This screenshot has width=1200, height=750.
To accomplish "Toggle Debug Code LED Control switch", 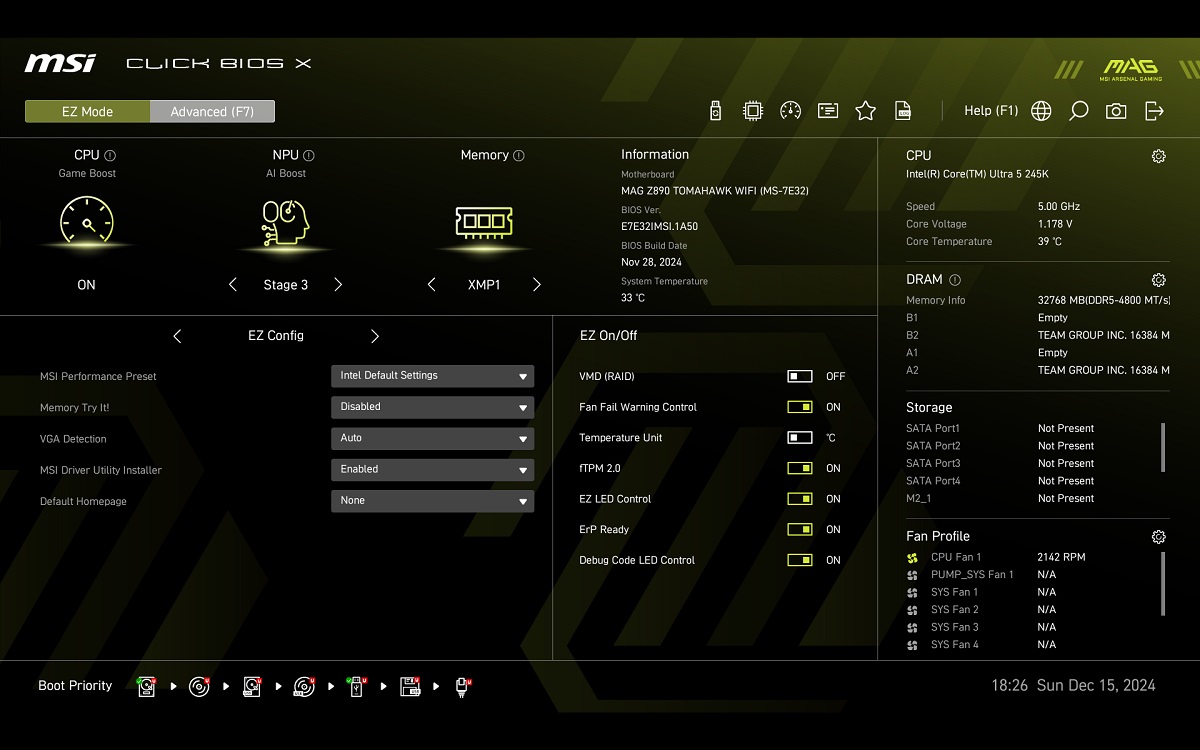I will [x=800, y=560].
